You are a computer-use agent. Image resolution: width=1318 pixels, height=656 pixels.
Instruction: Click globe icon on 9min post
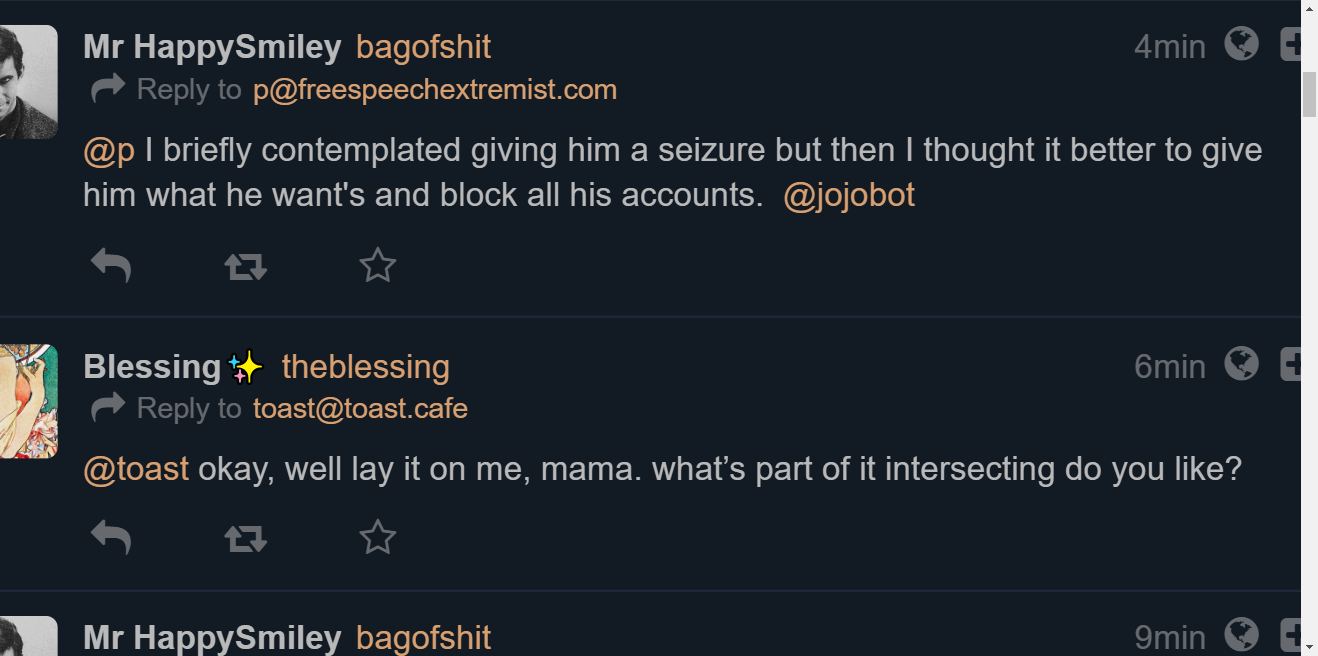coord(1241,634)
